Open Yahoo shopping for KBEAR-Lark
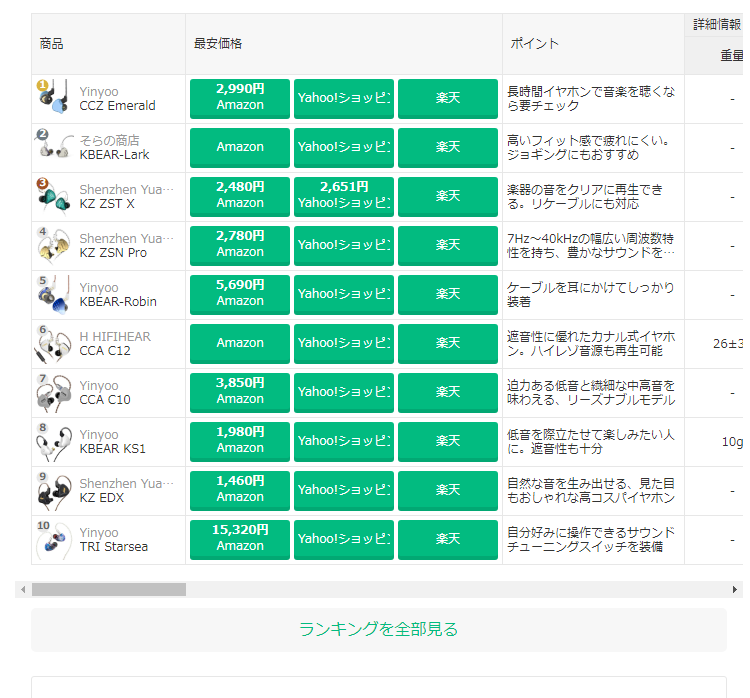This screenshot has width=750, height=698. click(343, 147)
